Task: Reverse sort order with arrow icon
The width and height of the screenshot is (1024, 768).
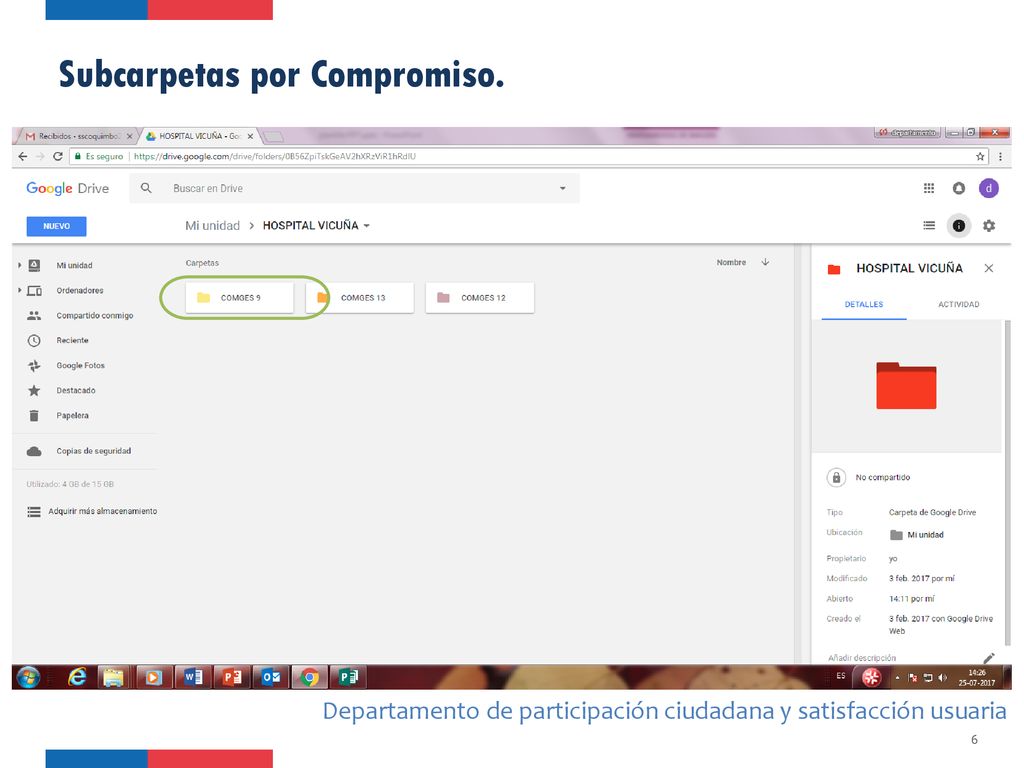Action: point(765,262)
